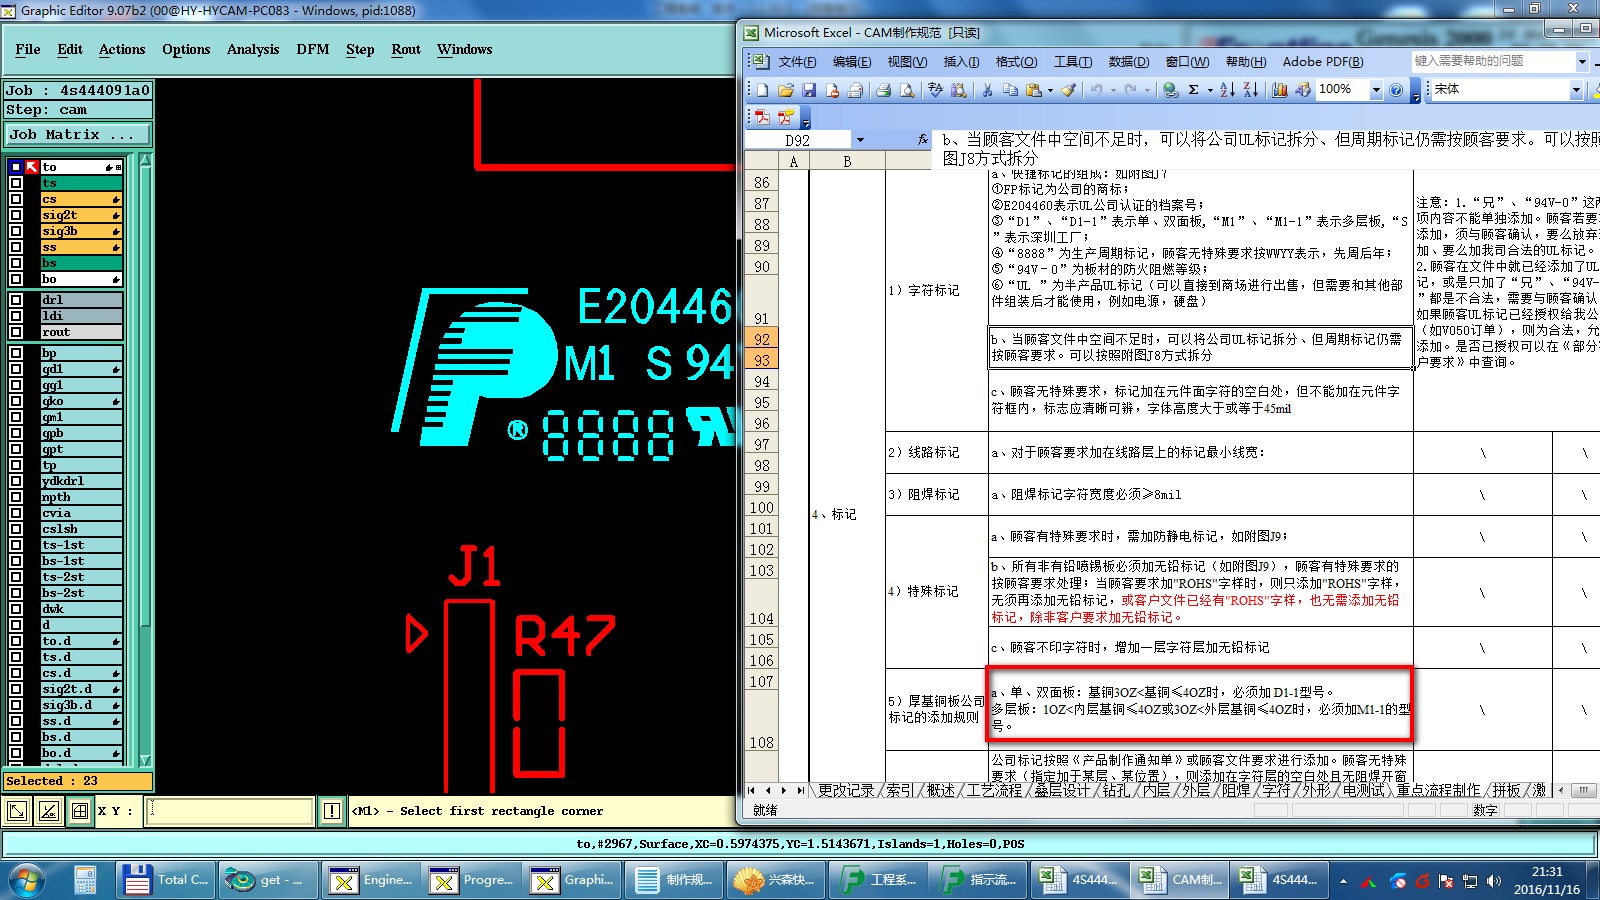The height and width of the screenshot is (900, 1600).
Task: Click Sort Ascending A-Z icon
Action: [x=1228, y=90]
